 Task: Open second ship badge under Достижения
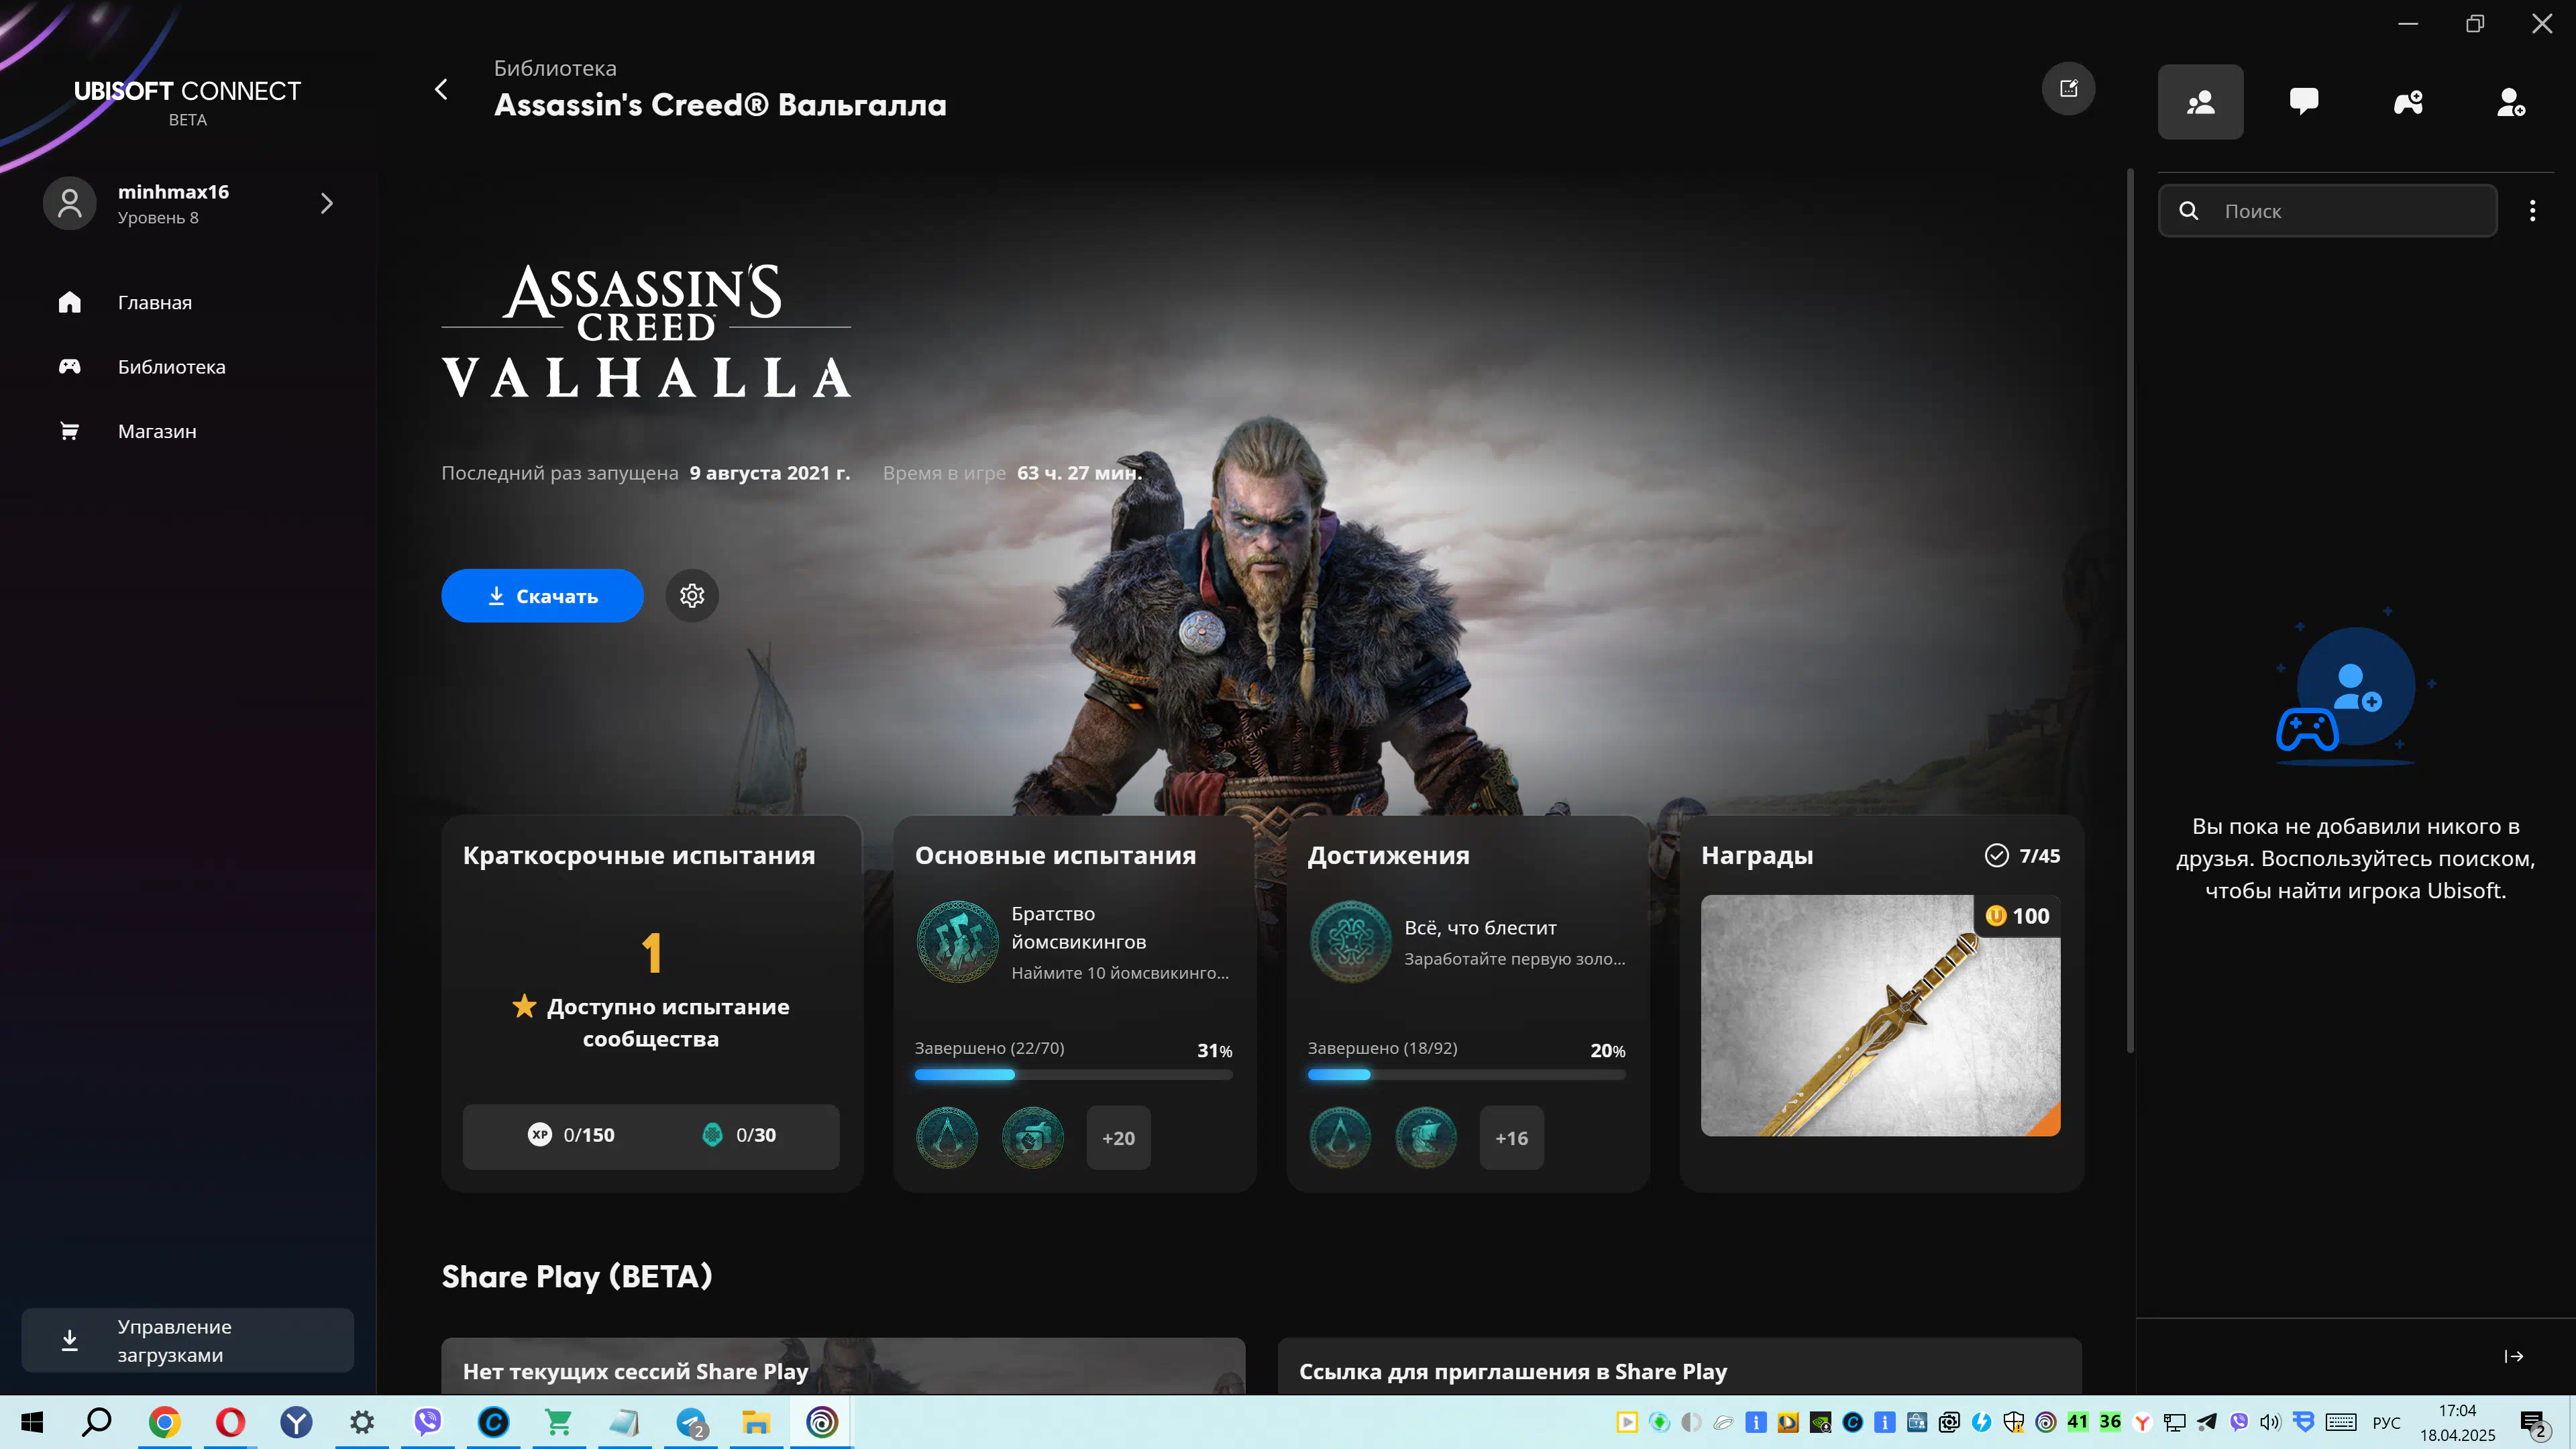pyautogui.click(x=1425, y=1138)
